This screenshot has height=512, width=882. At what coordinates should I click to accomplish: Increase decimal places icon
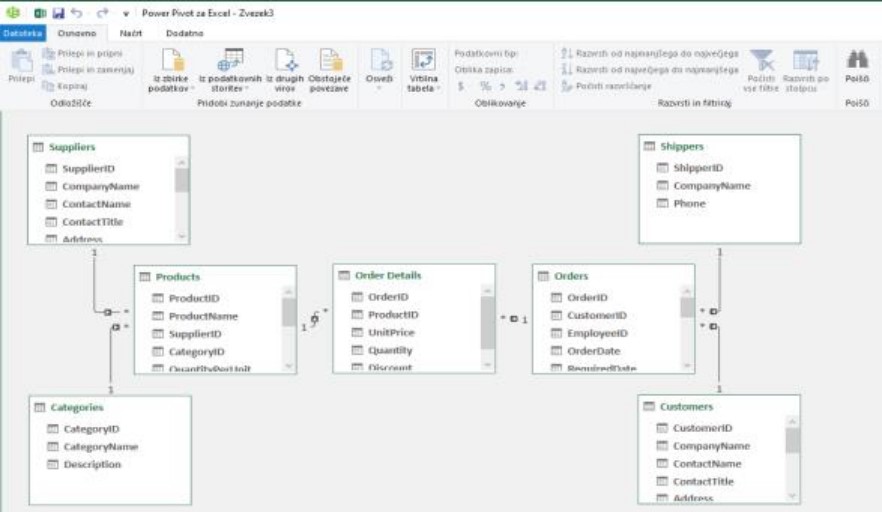pyautogui.click(x=521, y=86)
